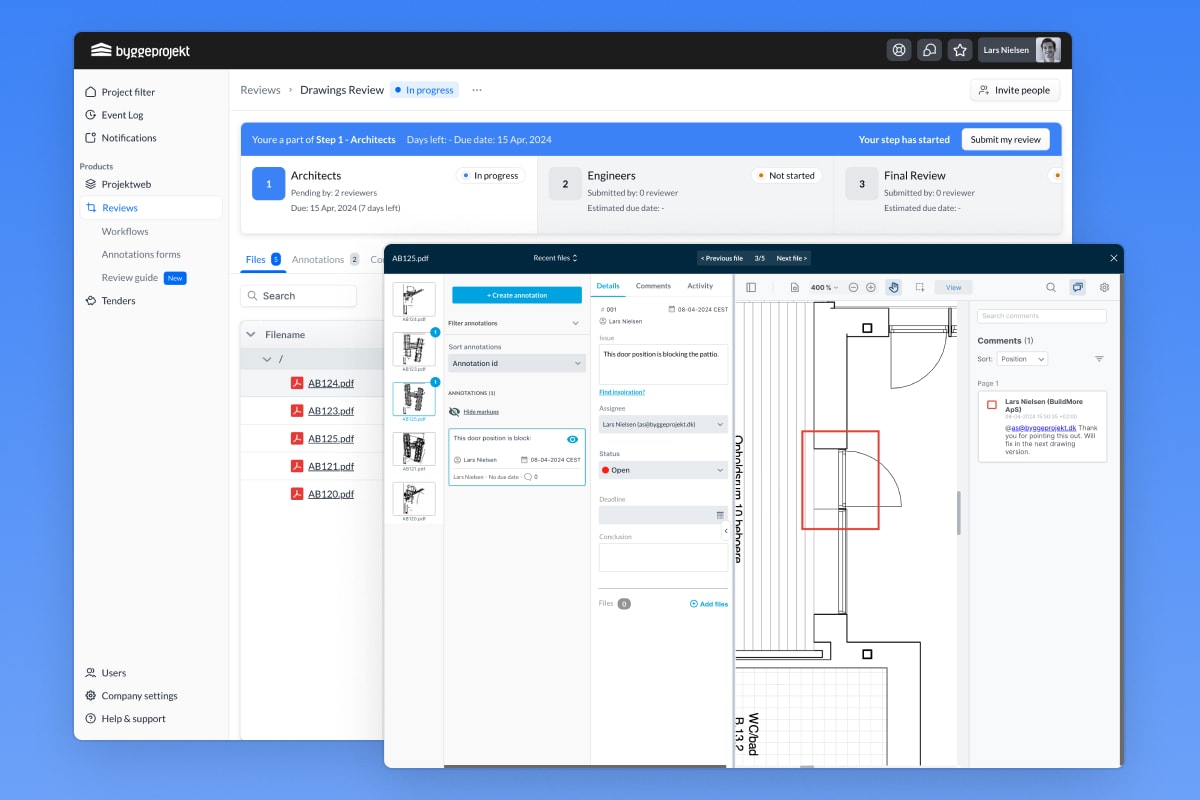
Task: Select the AB121.pdf thumbnail
Action: point(414,449)
